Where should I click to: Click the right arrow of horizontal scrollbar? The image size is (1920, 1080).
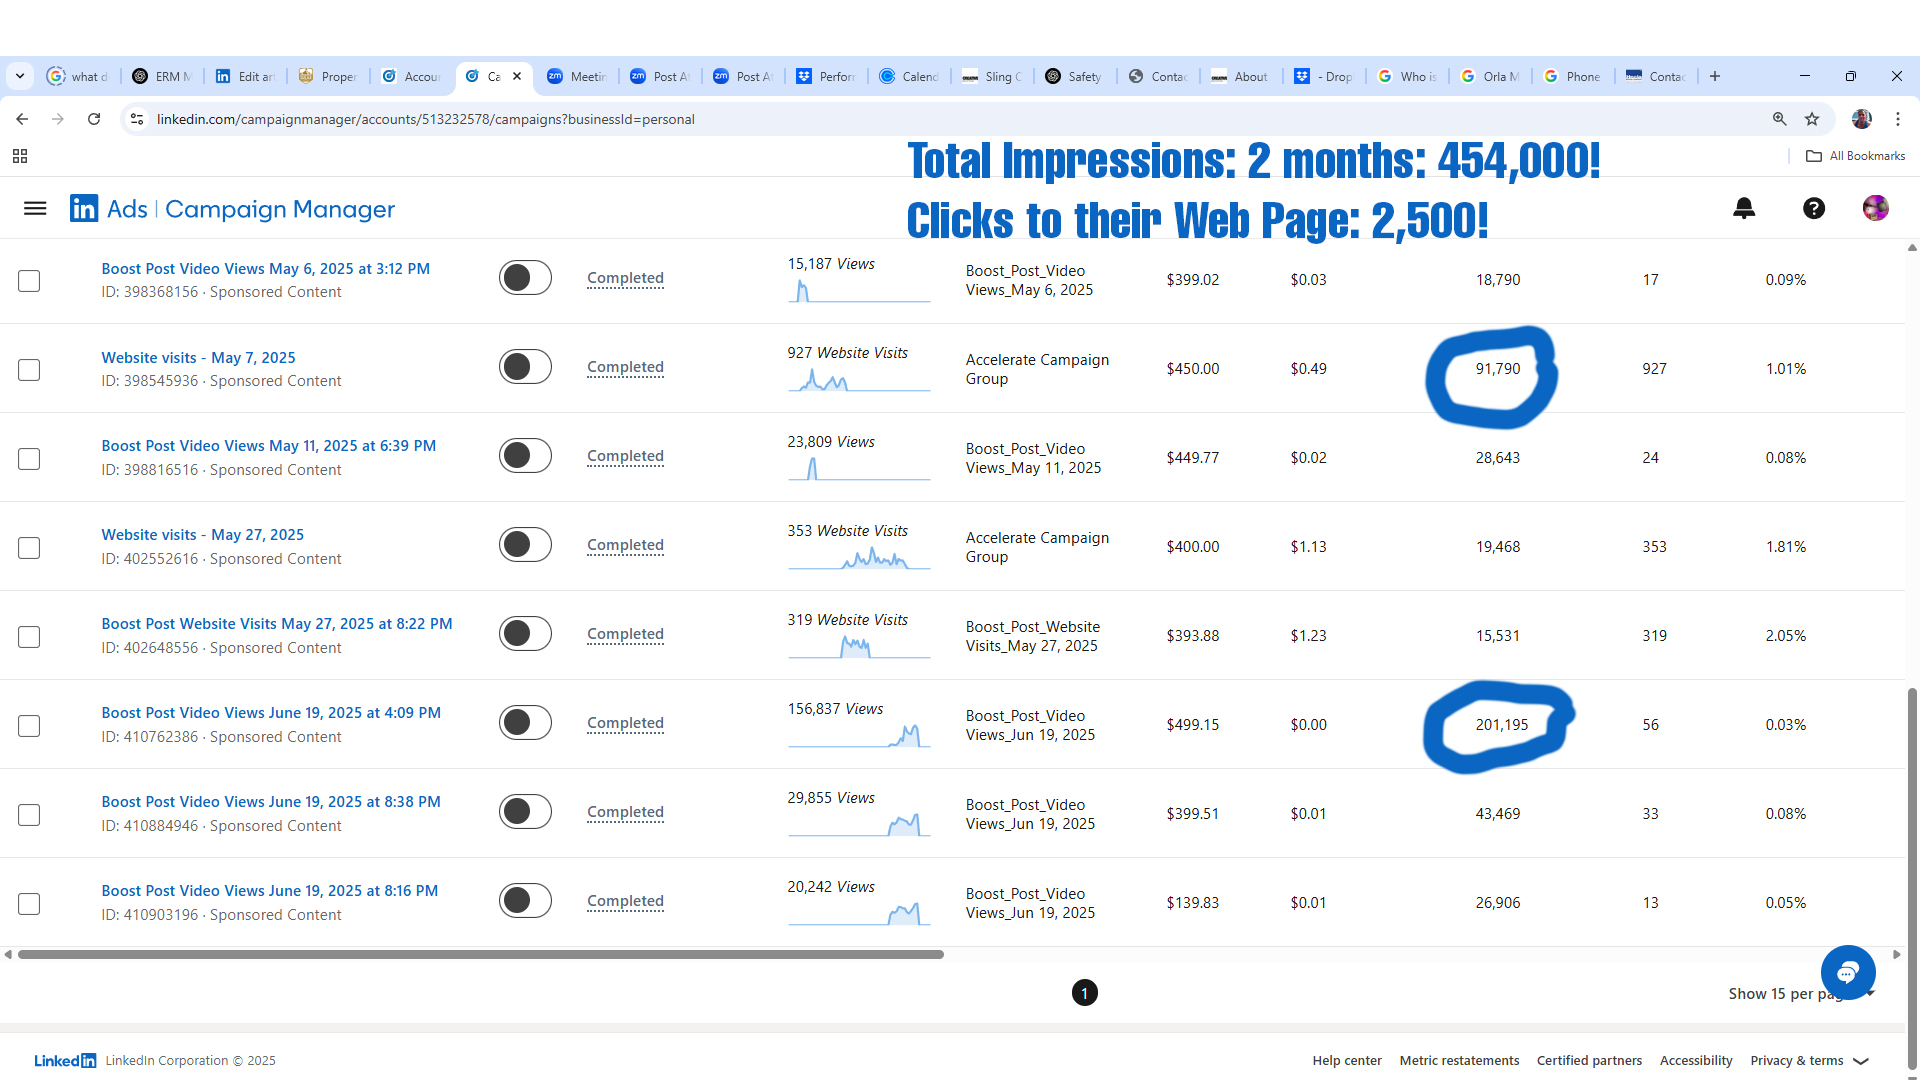1896,955
